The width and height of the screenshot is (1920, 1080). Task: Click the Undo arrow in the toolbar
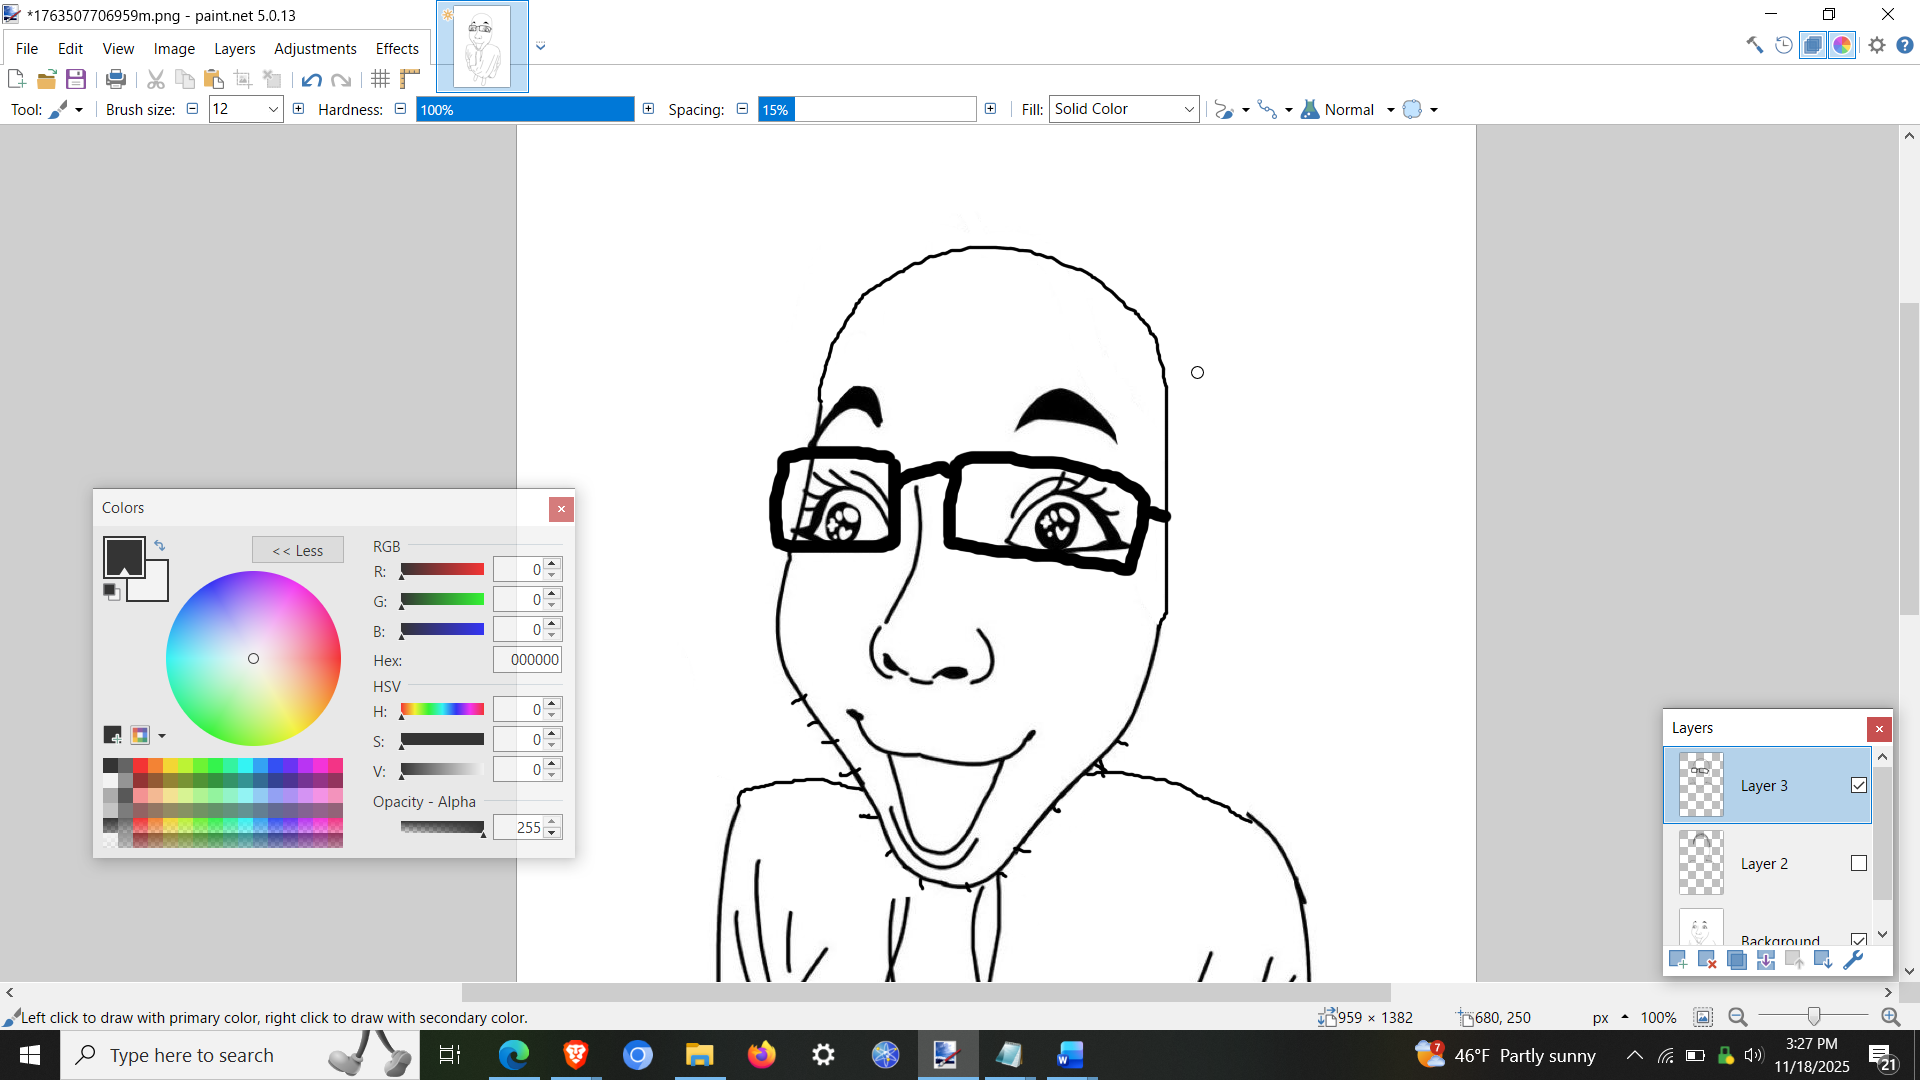[x=311, y=80]
